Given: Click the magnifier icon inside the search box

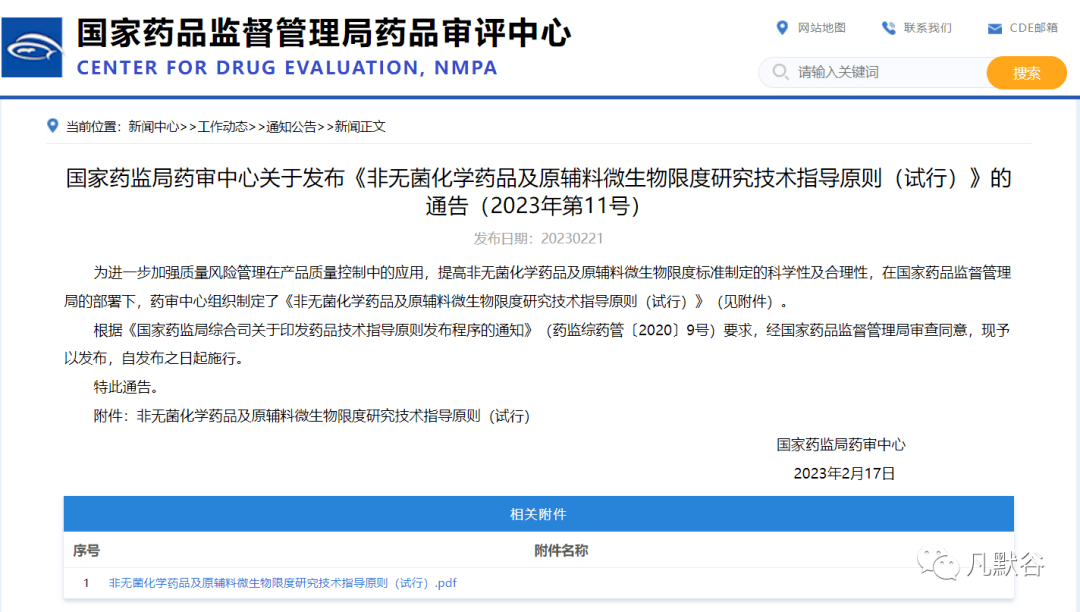Looking at the screenshot, I should 779,72.
